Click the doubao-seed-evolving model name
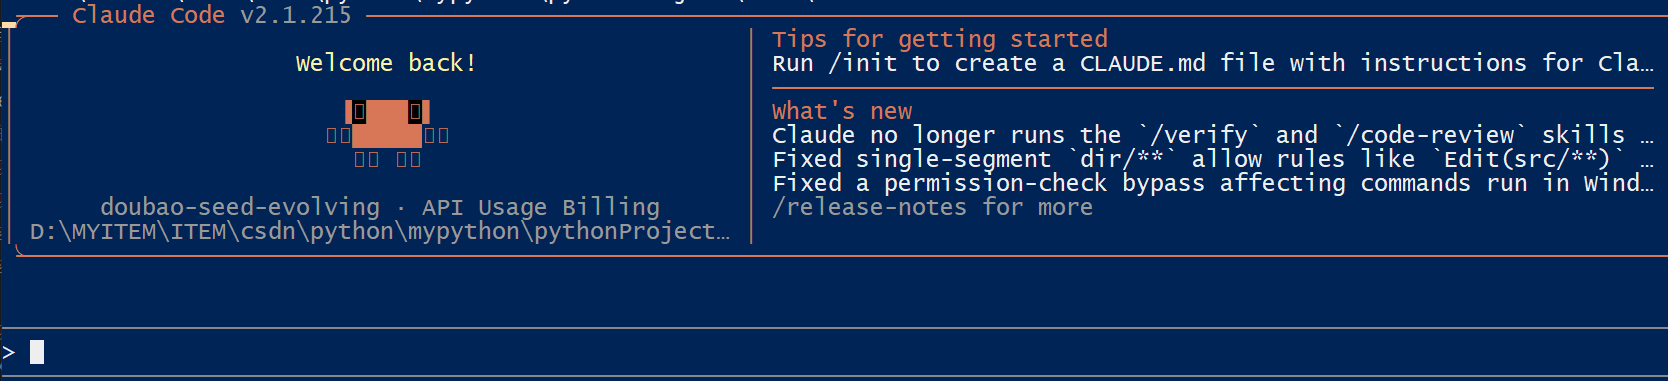This screenshot has height=381, width=1668. tap(240, 207)
